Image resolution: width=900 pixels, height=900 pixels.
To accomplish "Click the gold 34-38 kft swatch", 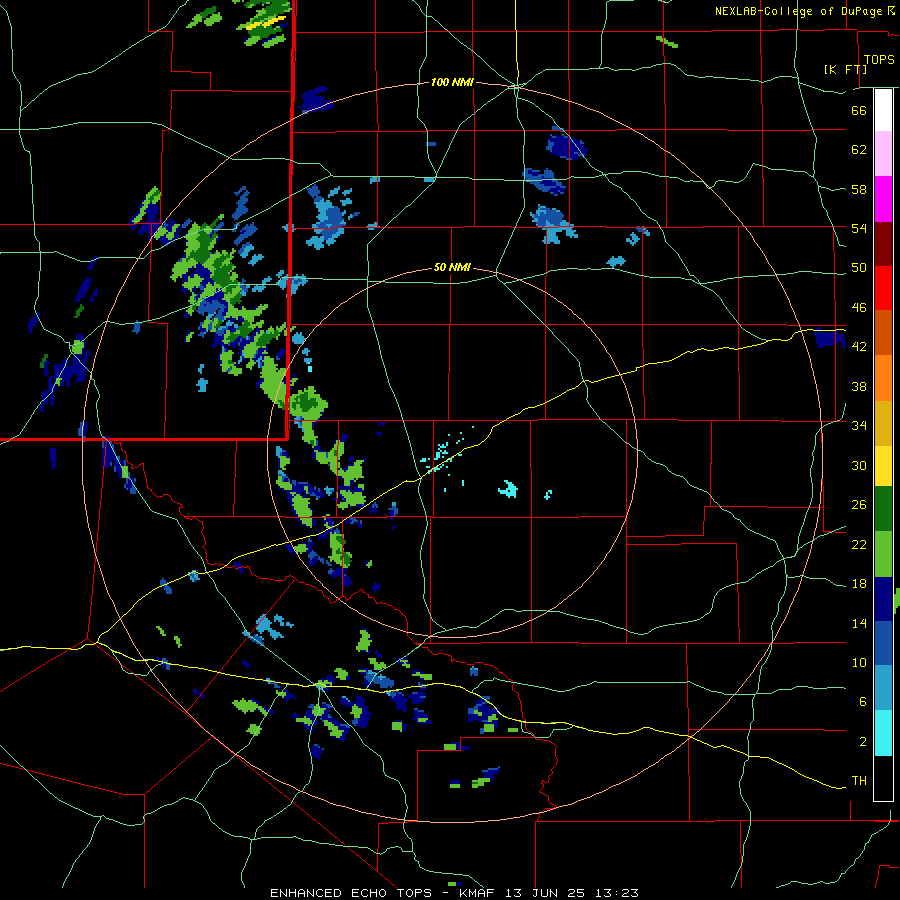I will pyautogui.click(x=883, y=423).
